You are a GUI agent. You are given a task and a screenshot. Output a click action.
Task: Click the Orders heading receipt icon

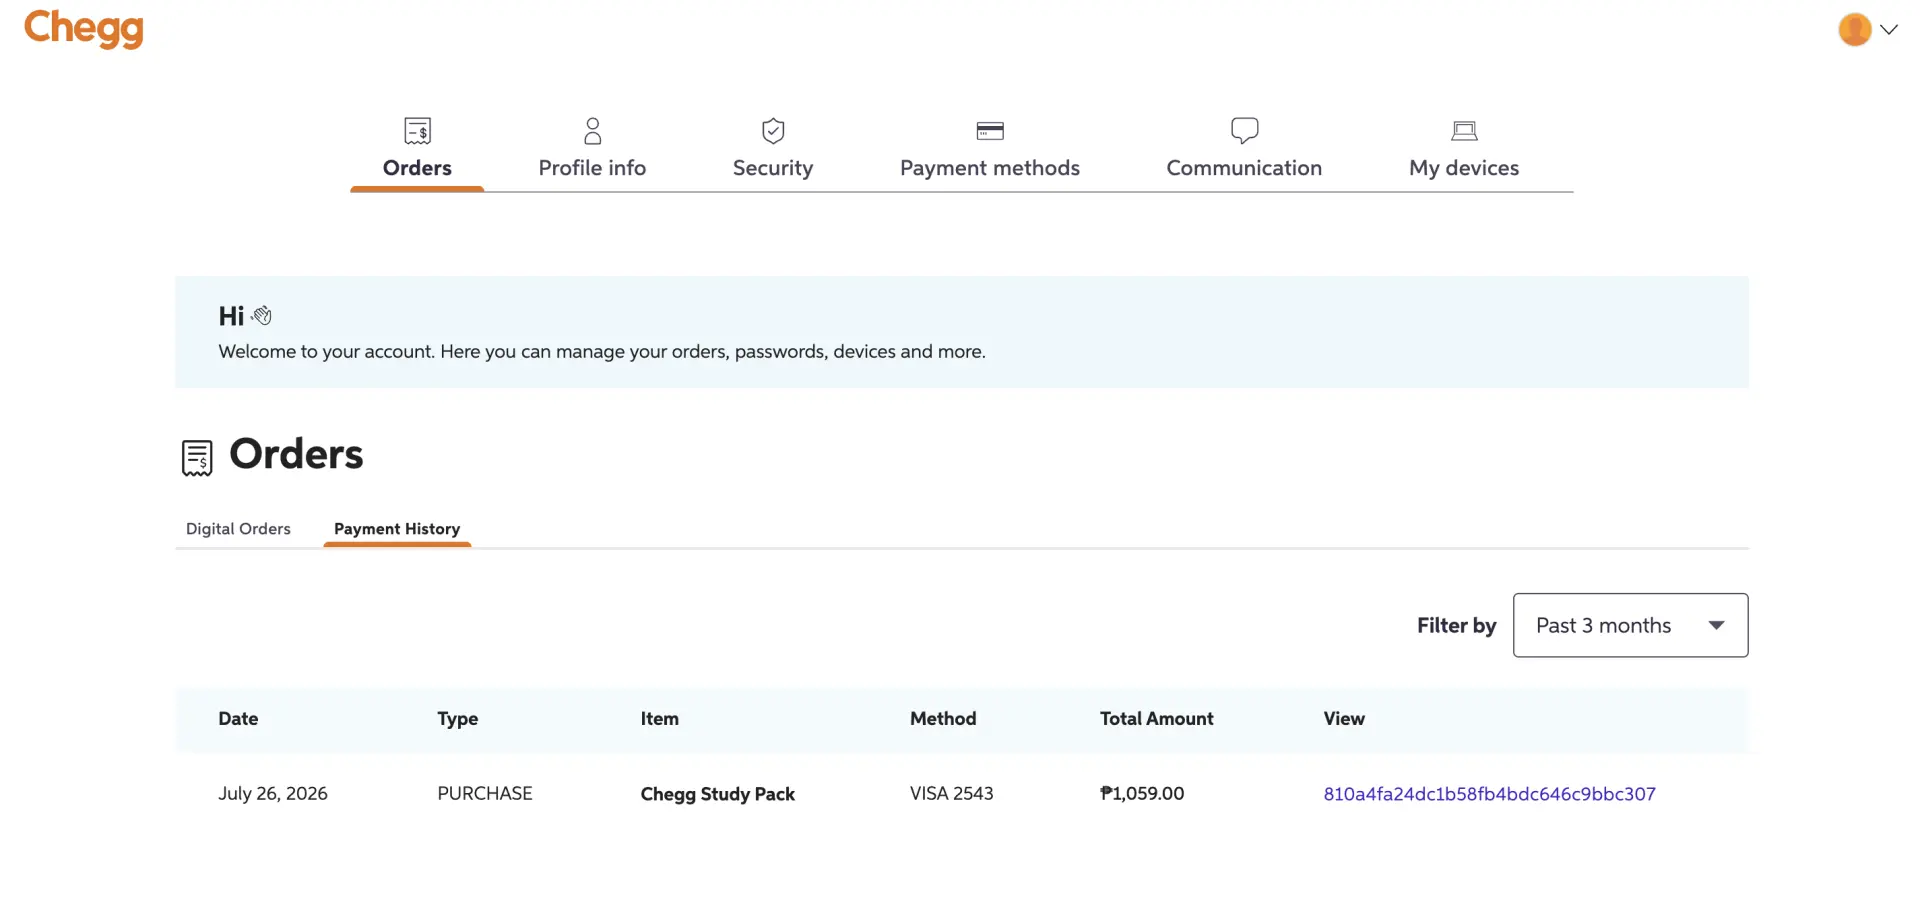click(197, 458)
